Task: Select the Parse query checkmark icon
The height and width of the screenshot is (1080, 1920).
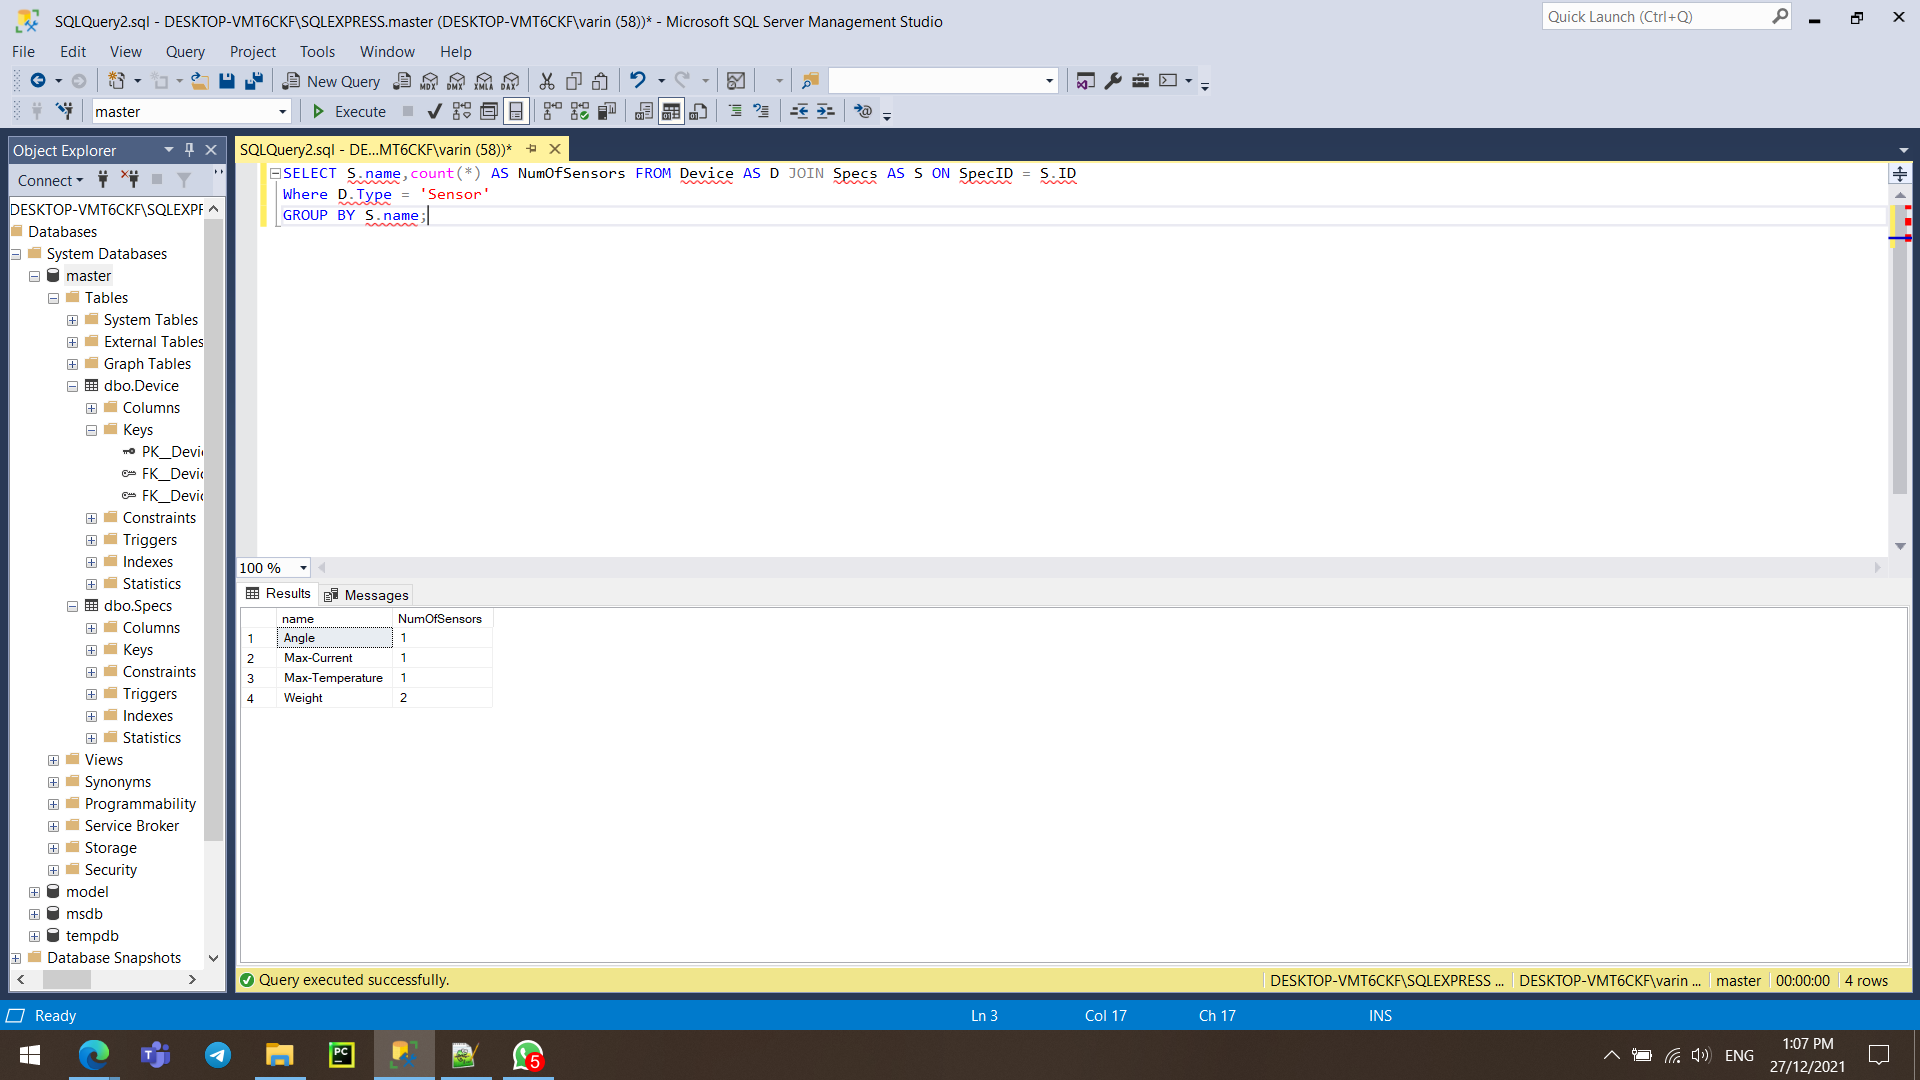Action: pos(434,111)
